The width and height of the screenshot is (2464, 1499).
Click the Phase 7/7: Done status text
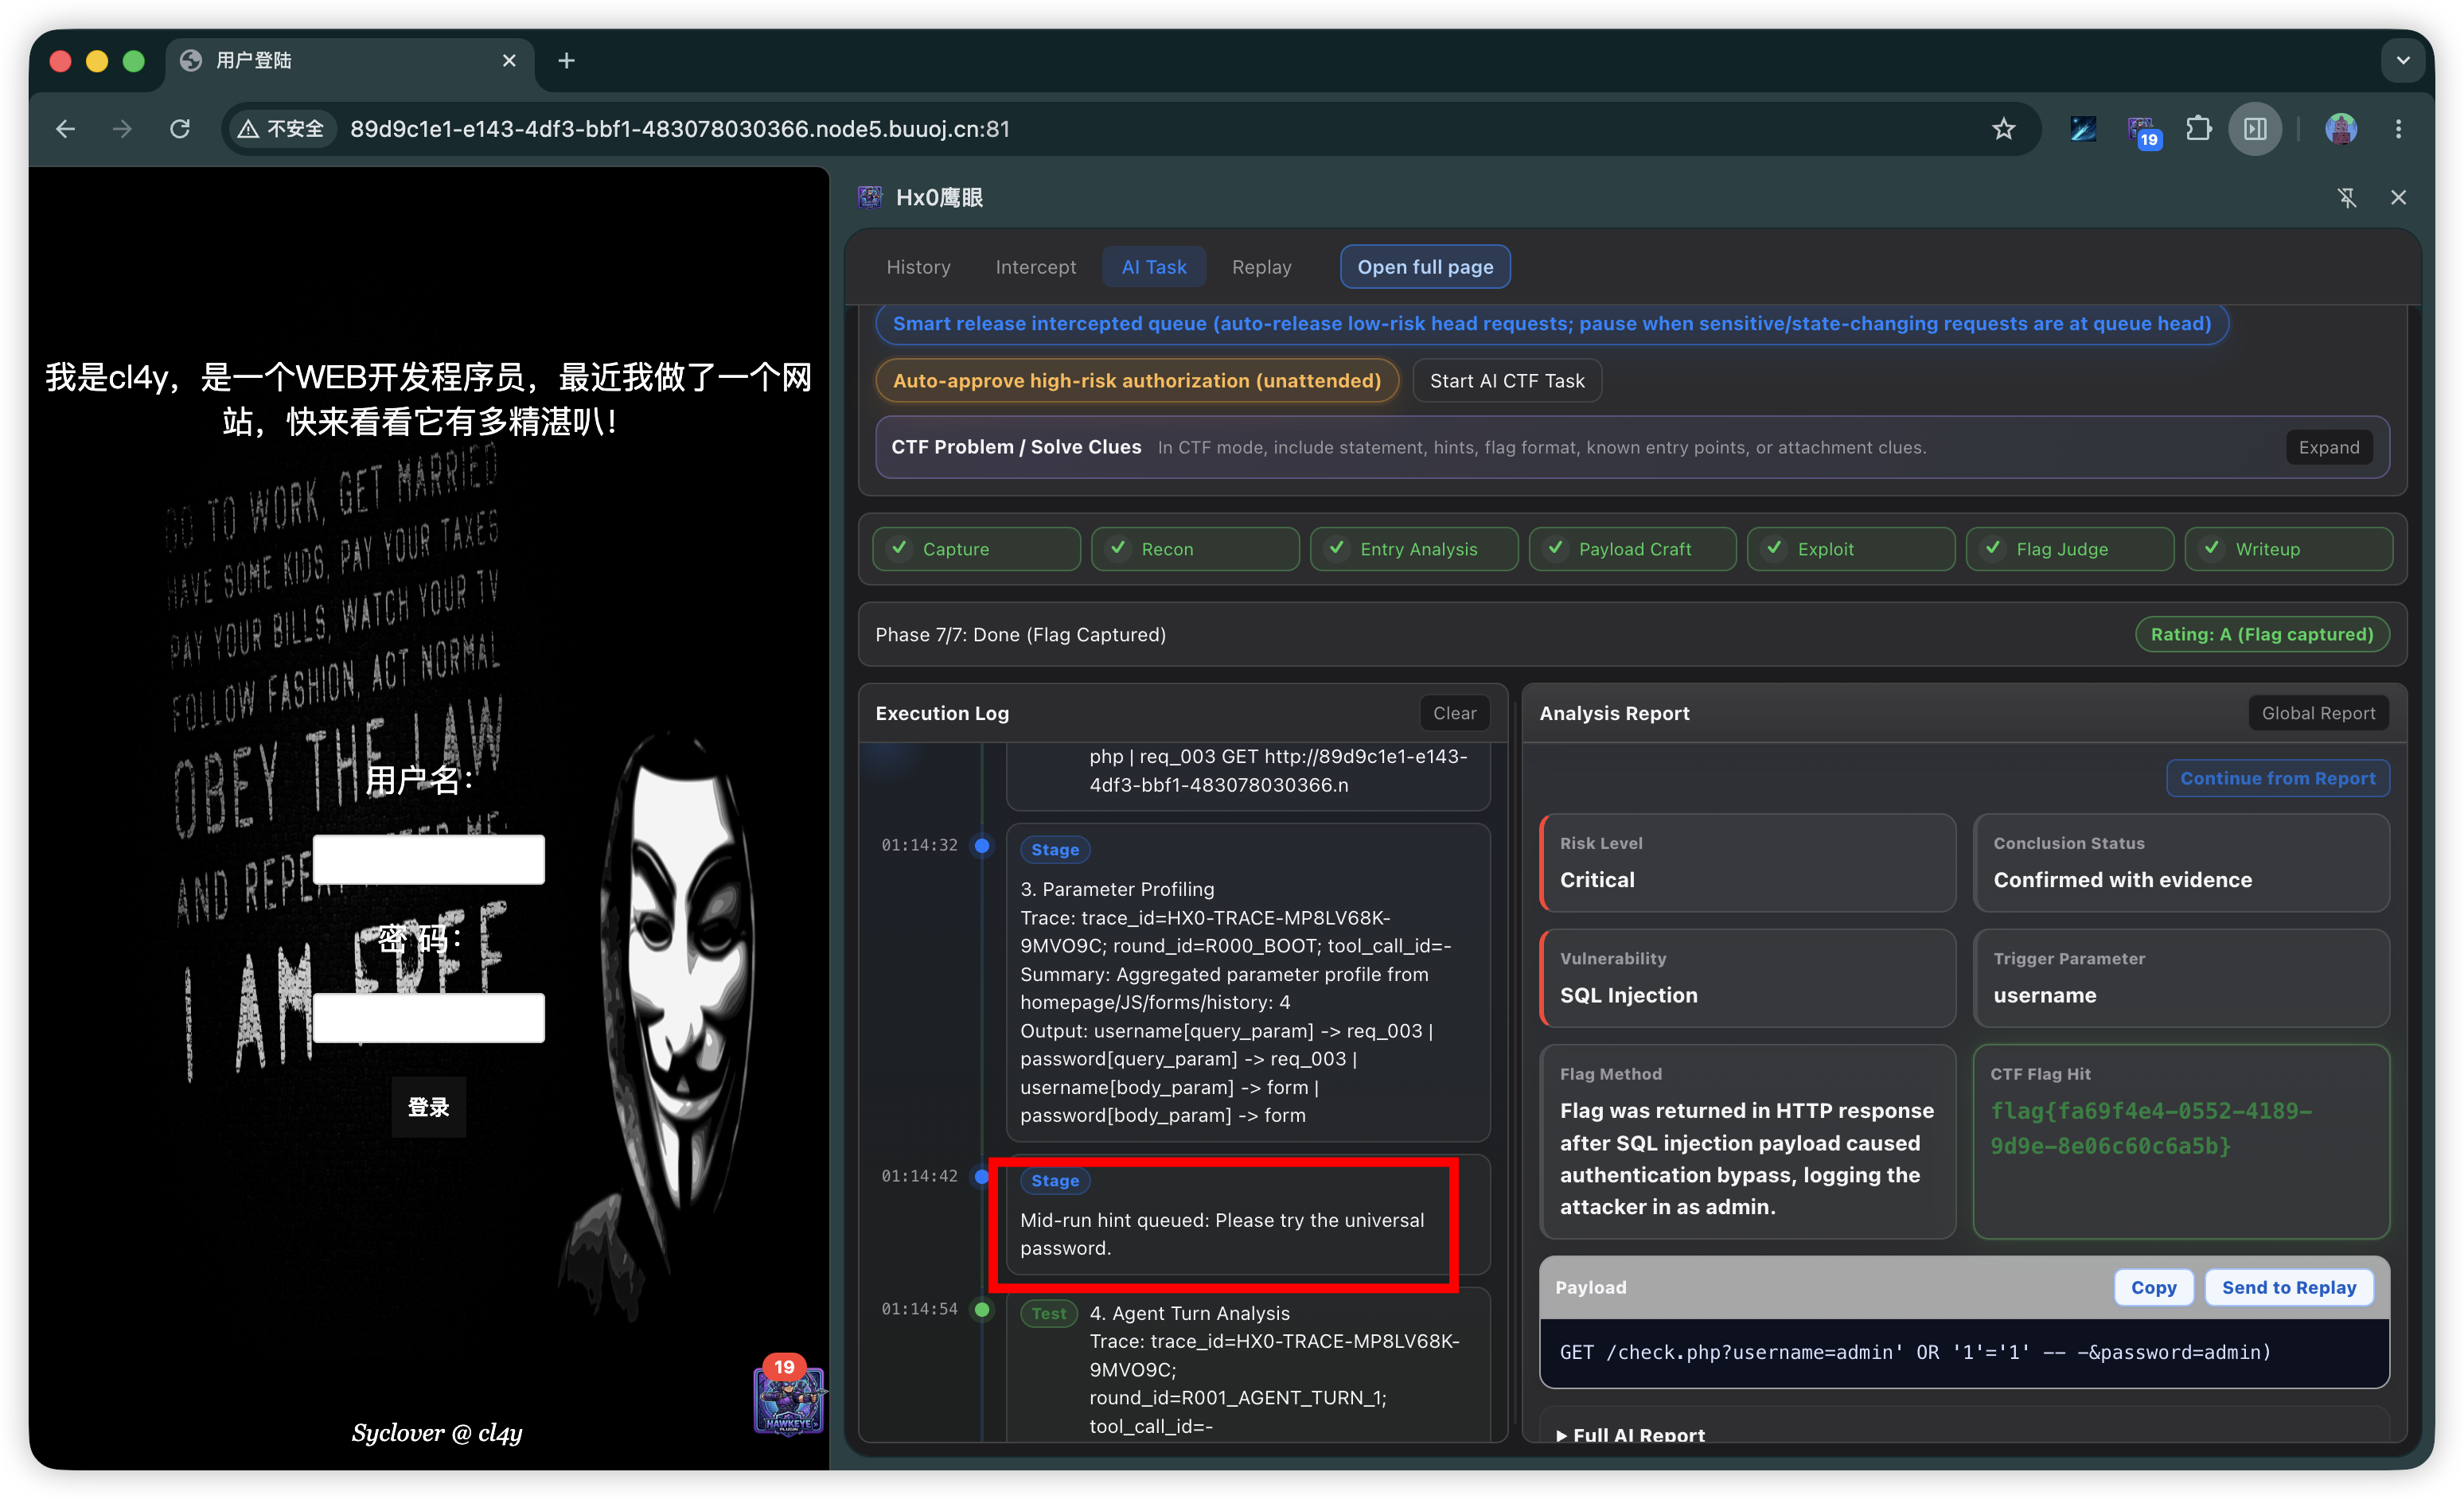click(x=1021, y=635)
